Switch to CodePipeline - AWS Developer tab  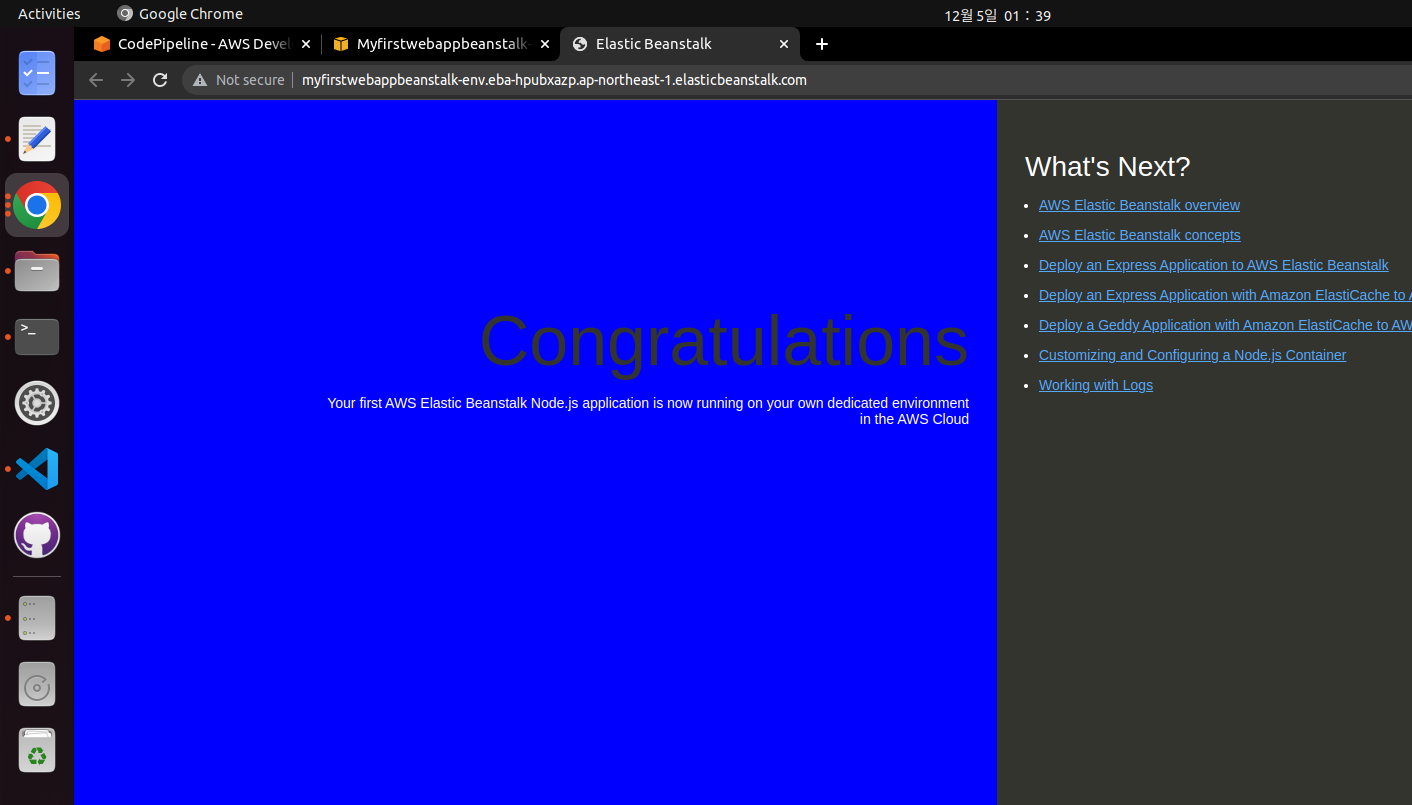[203, 44]
